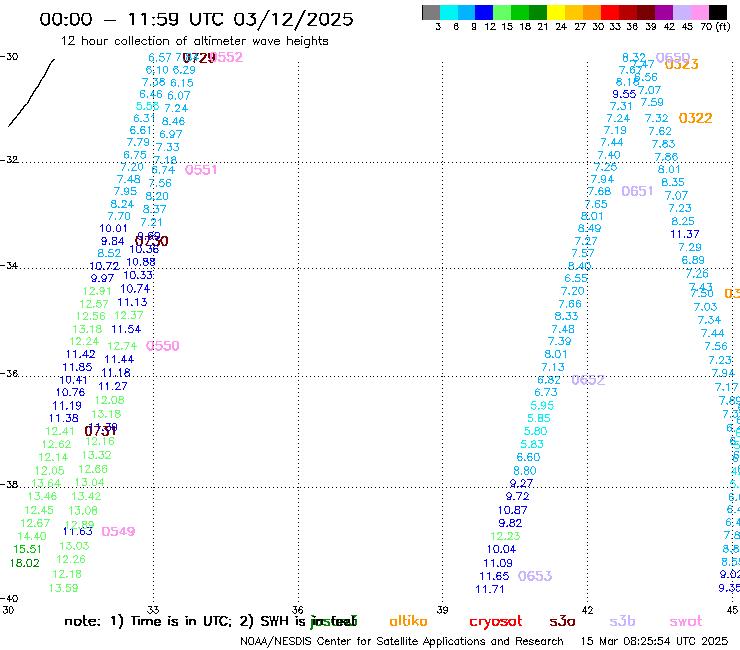Click the 14.40 wave height value
Viewport: 740px width, 650px height.
coord(32,536)
